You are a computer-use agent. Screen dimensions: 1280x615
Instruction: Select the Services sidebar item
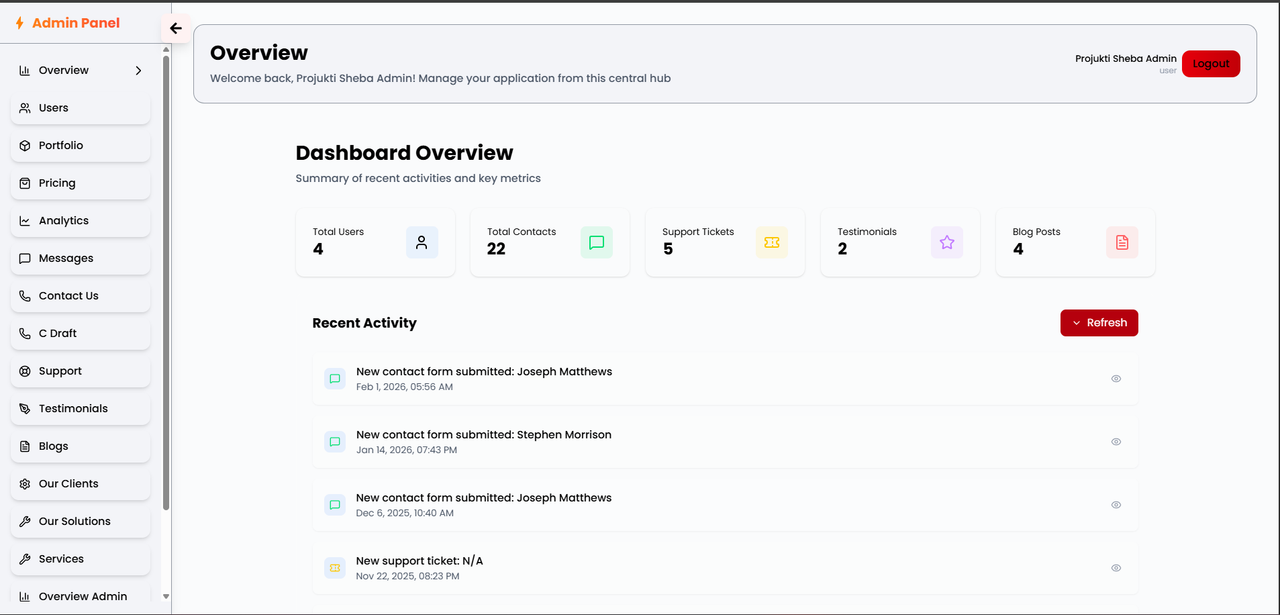80,559
